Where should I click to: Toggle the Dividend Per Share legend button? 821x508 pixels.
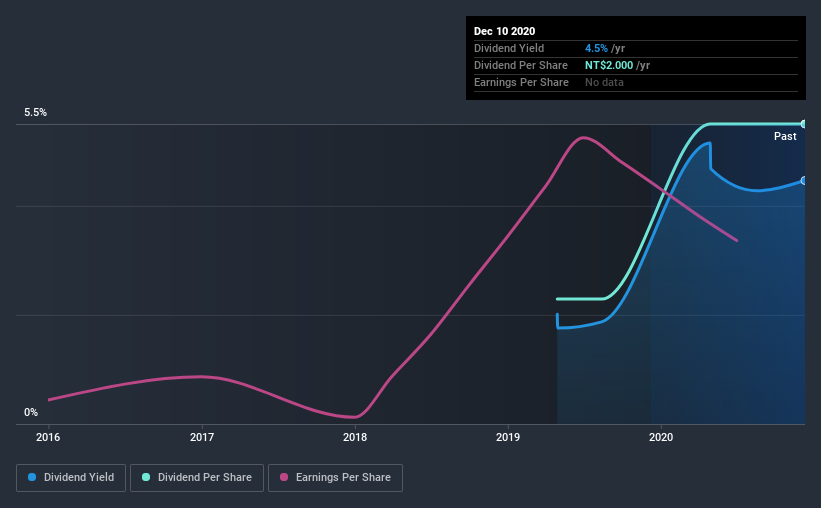pyautogui.click(x=197, y=478)
